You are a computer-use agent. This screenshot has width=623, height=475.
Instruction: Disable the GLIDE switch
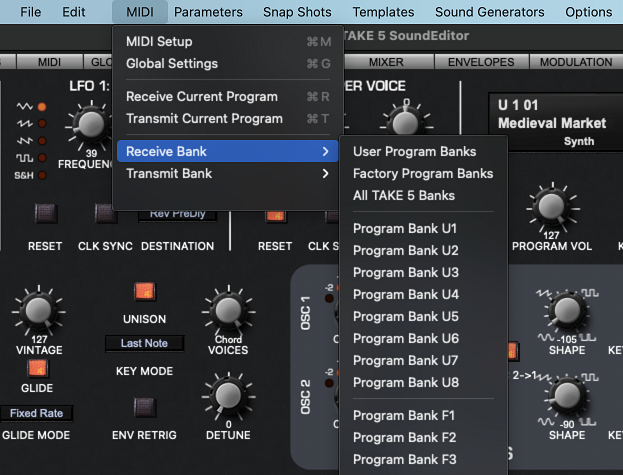[x=37, y=368]
